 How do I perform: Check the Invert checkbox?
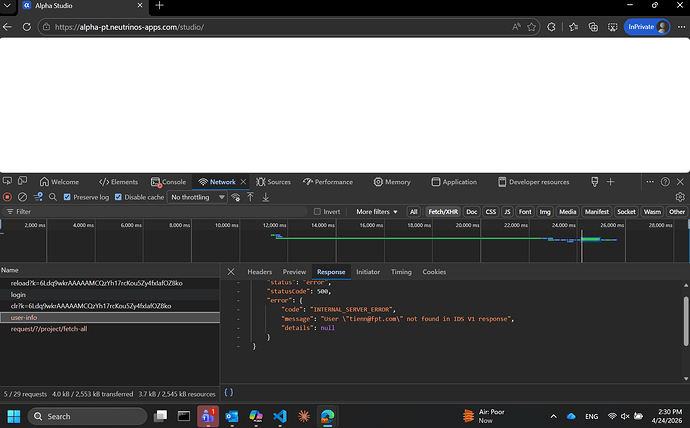(x=317, y=212)
